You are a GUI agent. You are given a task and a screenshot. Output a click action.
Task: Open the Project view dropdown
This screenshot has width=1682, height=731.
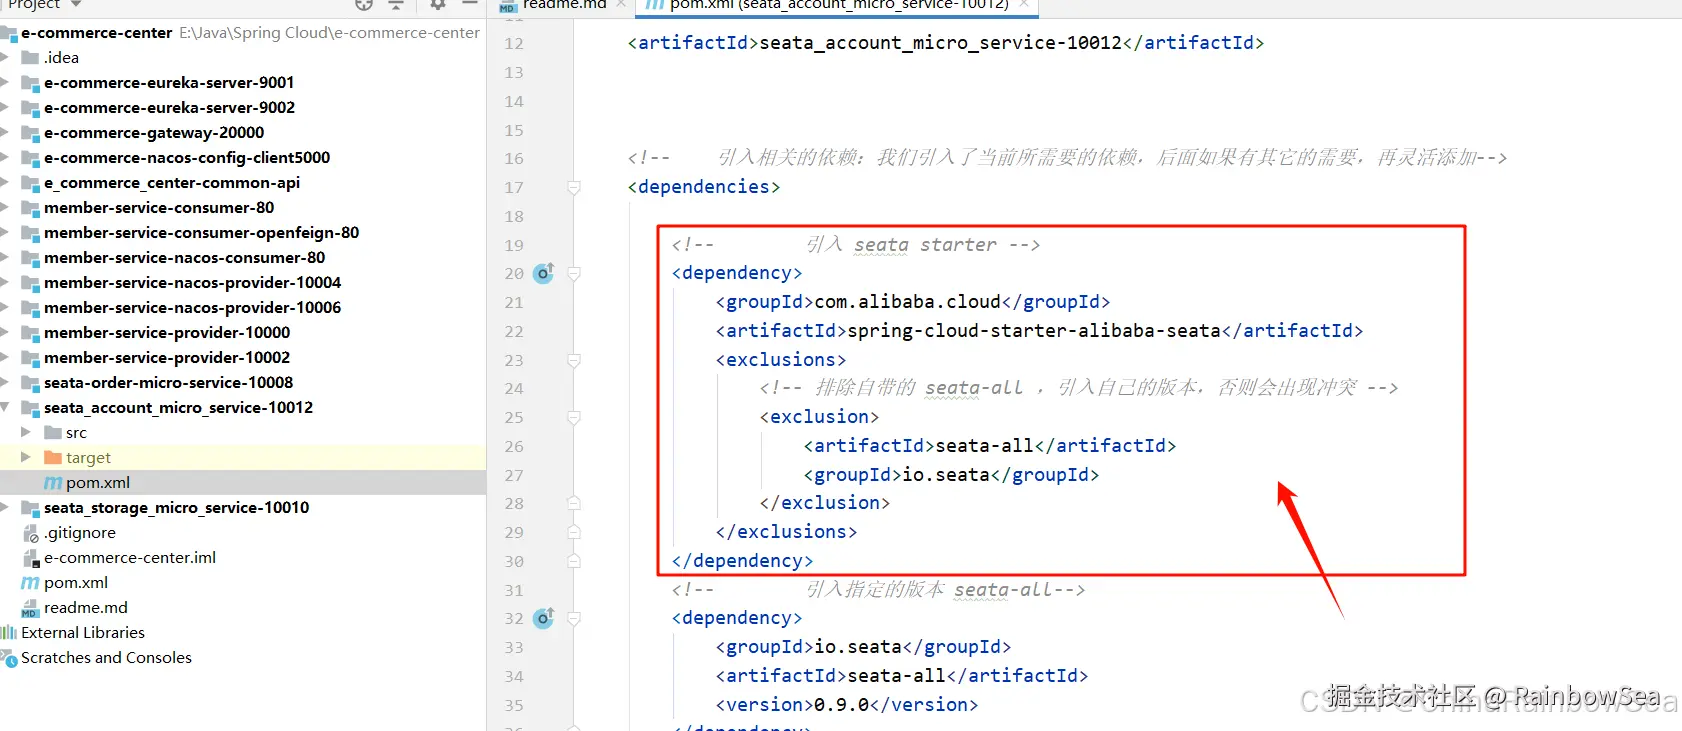click(76, 4)
